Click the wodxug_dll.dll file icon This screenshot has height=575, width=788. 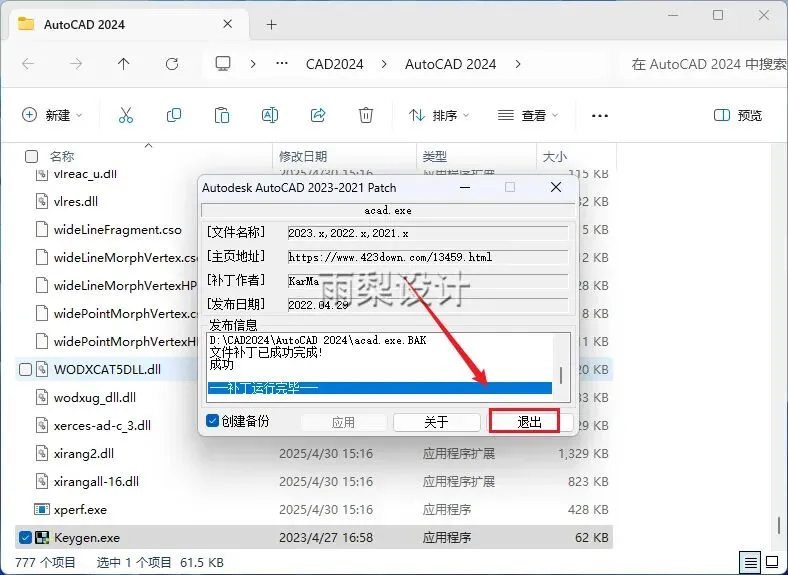pos(42,398)
